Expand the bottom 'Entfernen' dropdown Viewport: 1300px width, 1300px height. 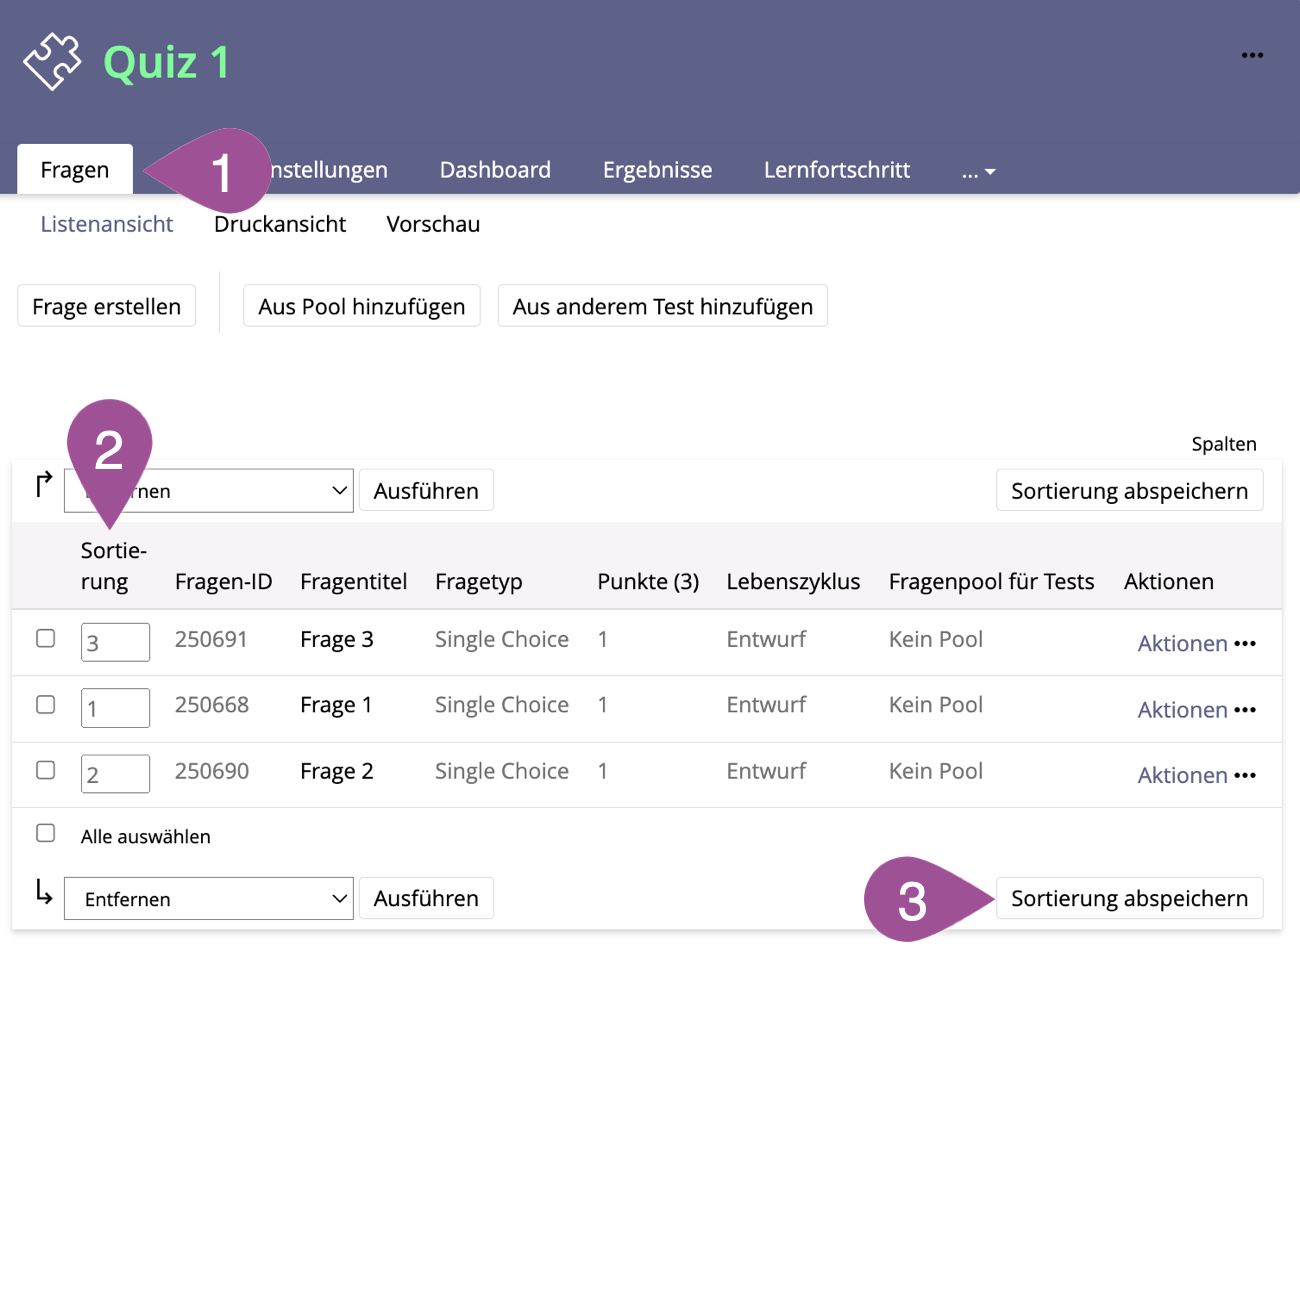point(208,899)
